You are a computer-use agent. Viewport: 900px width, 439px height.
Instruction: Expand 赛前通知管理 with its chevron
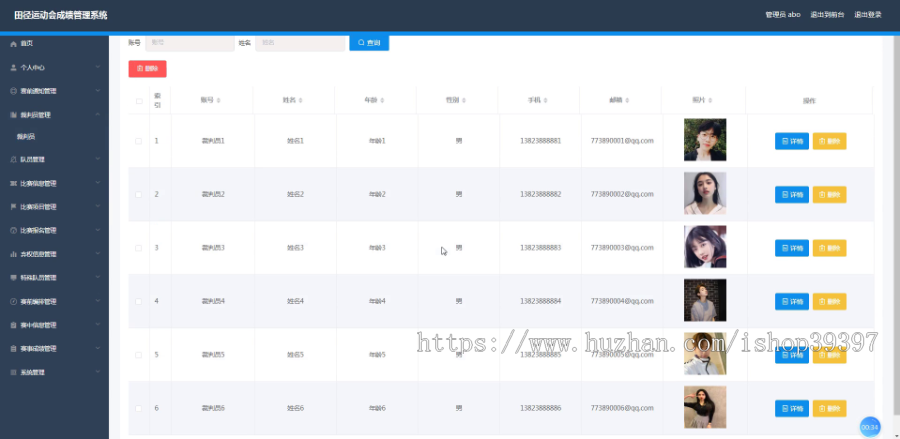[x=98, y=91]
